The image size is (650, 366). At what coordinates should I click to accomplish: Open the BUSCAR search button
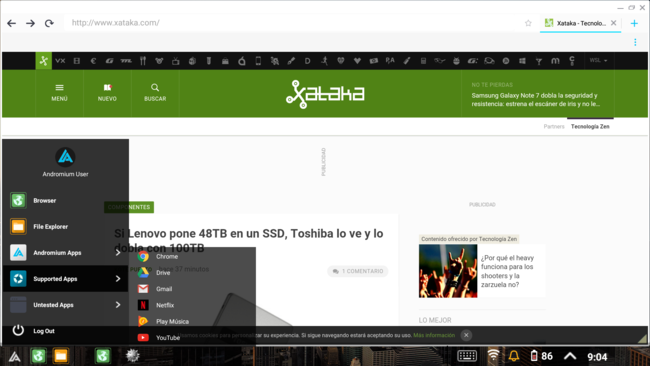pyautogui.click(x=155, y=93)
